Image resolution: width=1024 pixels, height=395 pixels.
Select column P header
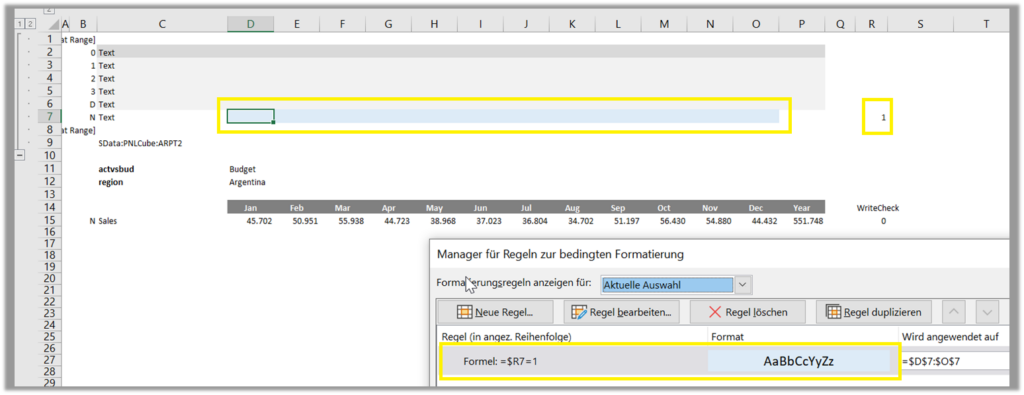[802, 24]
